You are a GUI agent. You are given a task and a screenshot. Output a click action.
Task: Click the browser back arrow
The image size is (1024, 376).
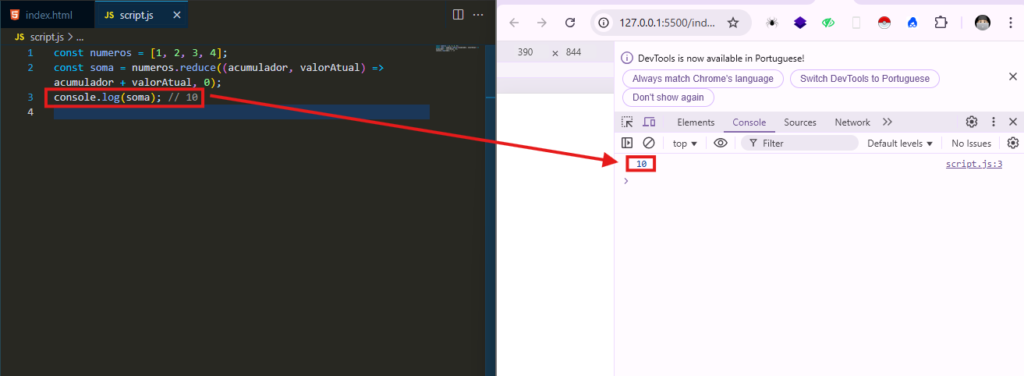coord(514,23)
